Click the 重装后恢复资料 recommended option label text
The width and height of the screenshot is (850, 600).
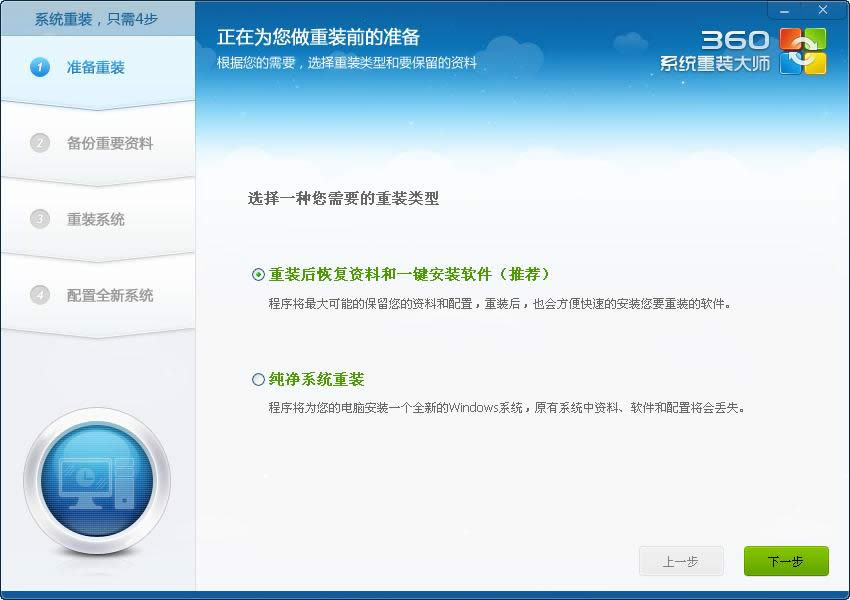pyautogui.click(x=409, y=274)
